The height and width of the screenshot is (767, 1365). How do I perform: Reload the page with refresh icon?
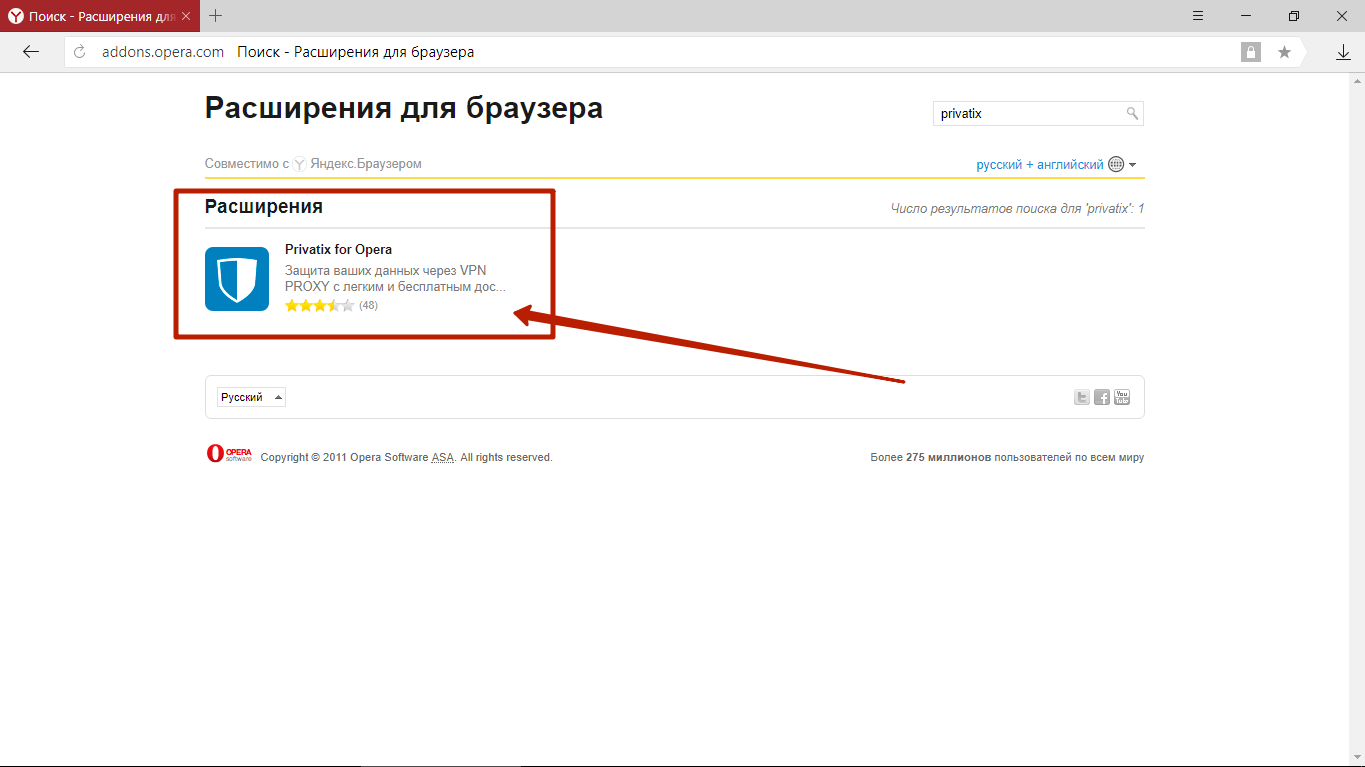80,52
